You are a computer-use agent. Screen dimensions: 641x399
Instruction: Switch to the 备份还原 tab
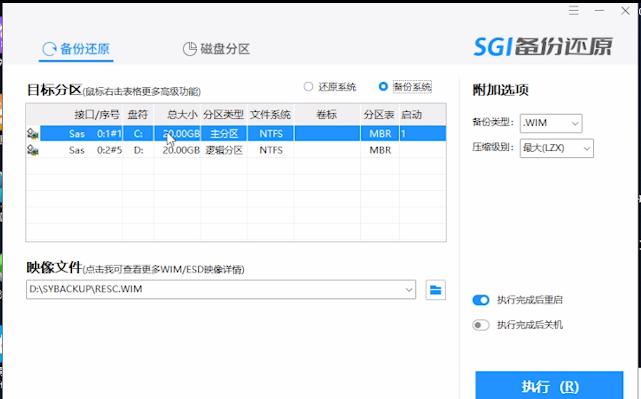tap(76, 49)
